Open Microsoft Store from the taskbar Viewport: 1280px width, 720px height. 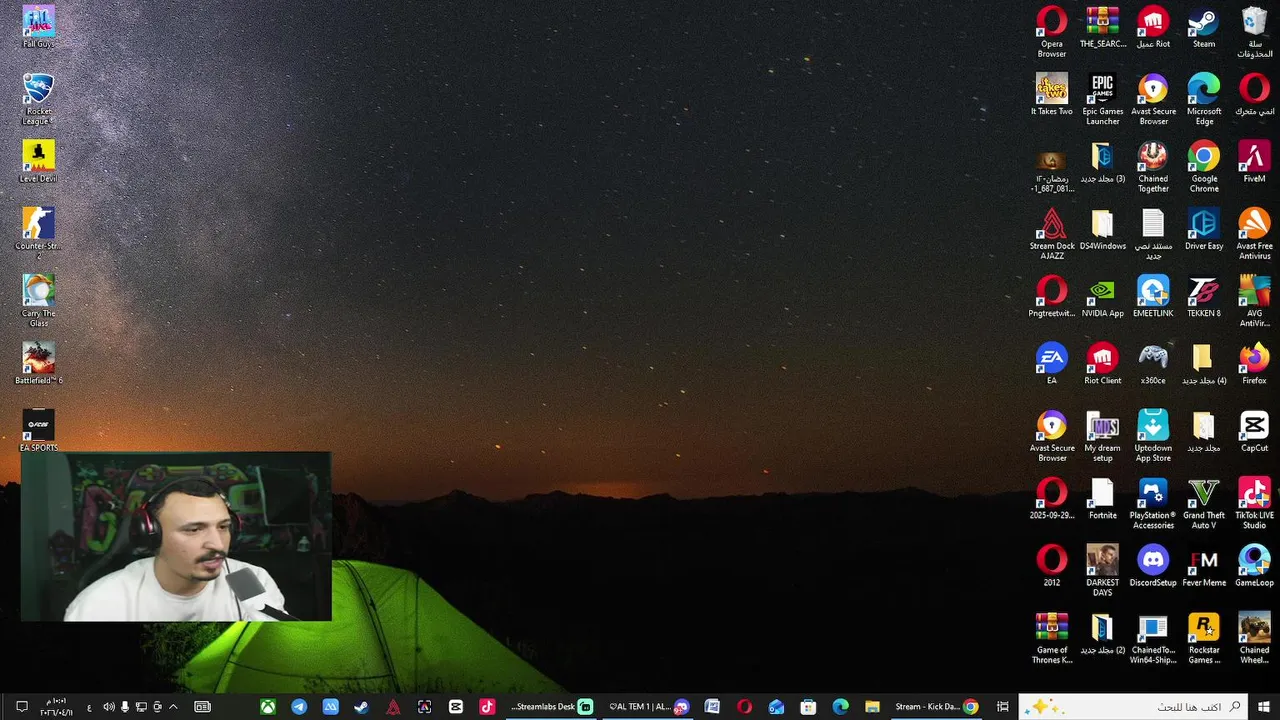[808, 707]
